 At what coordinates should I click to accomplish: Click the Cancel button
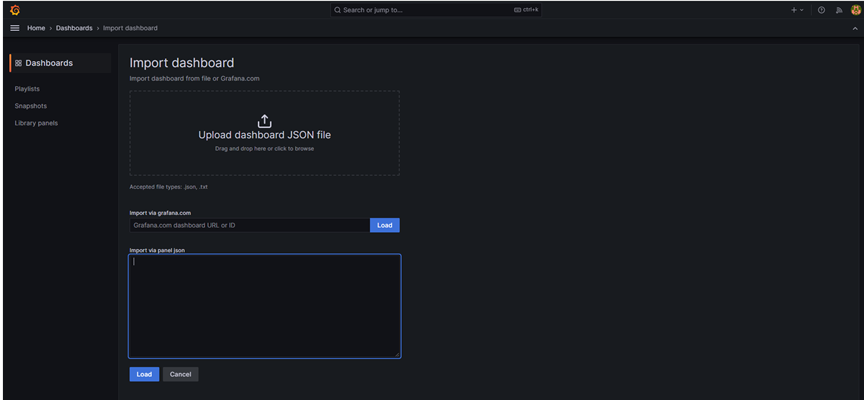click(180, 374)
